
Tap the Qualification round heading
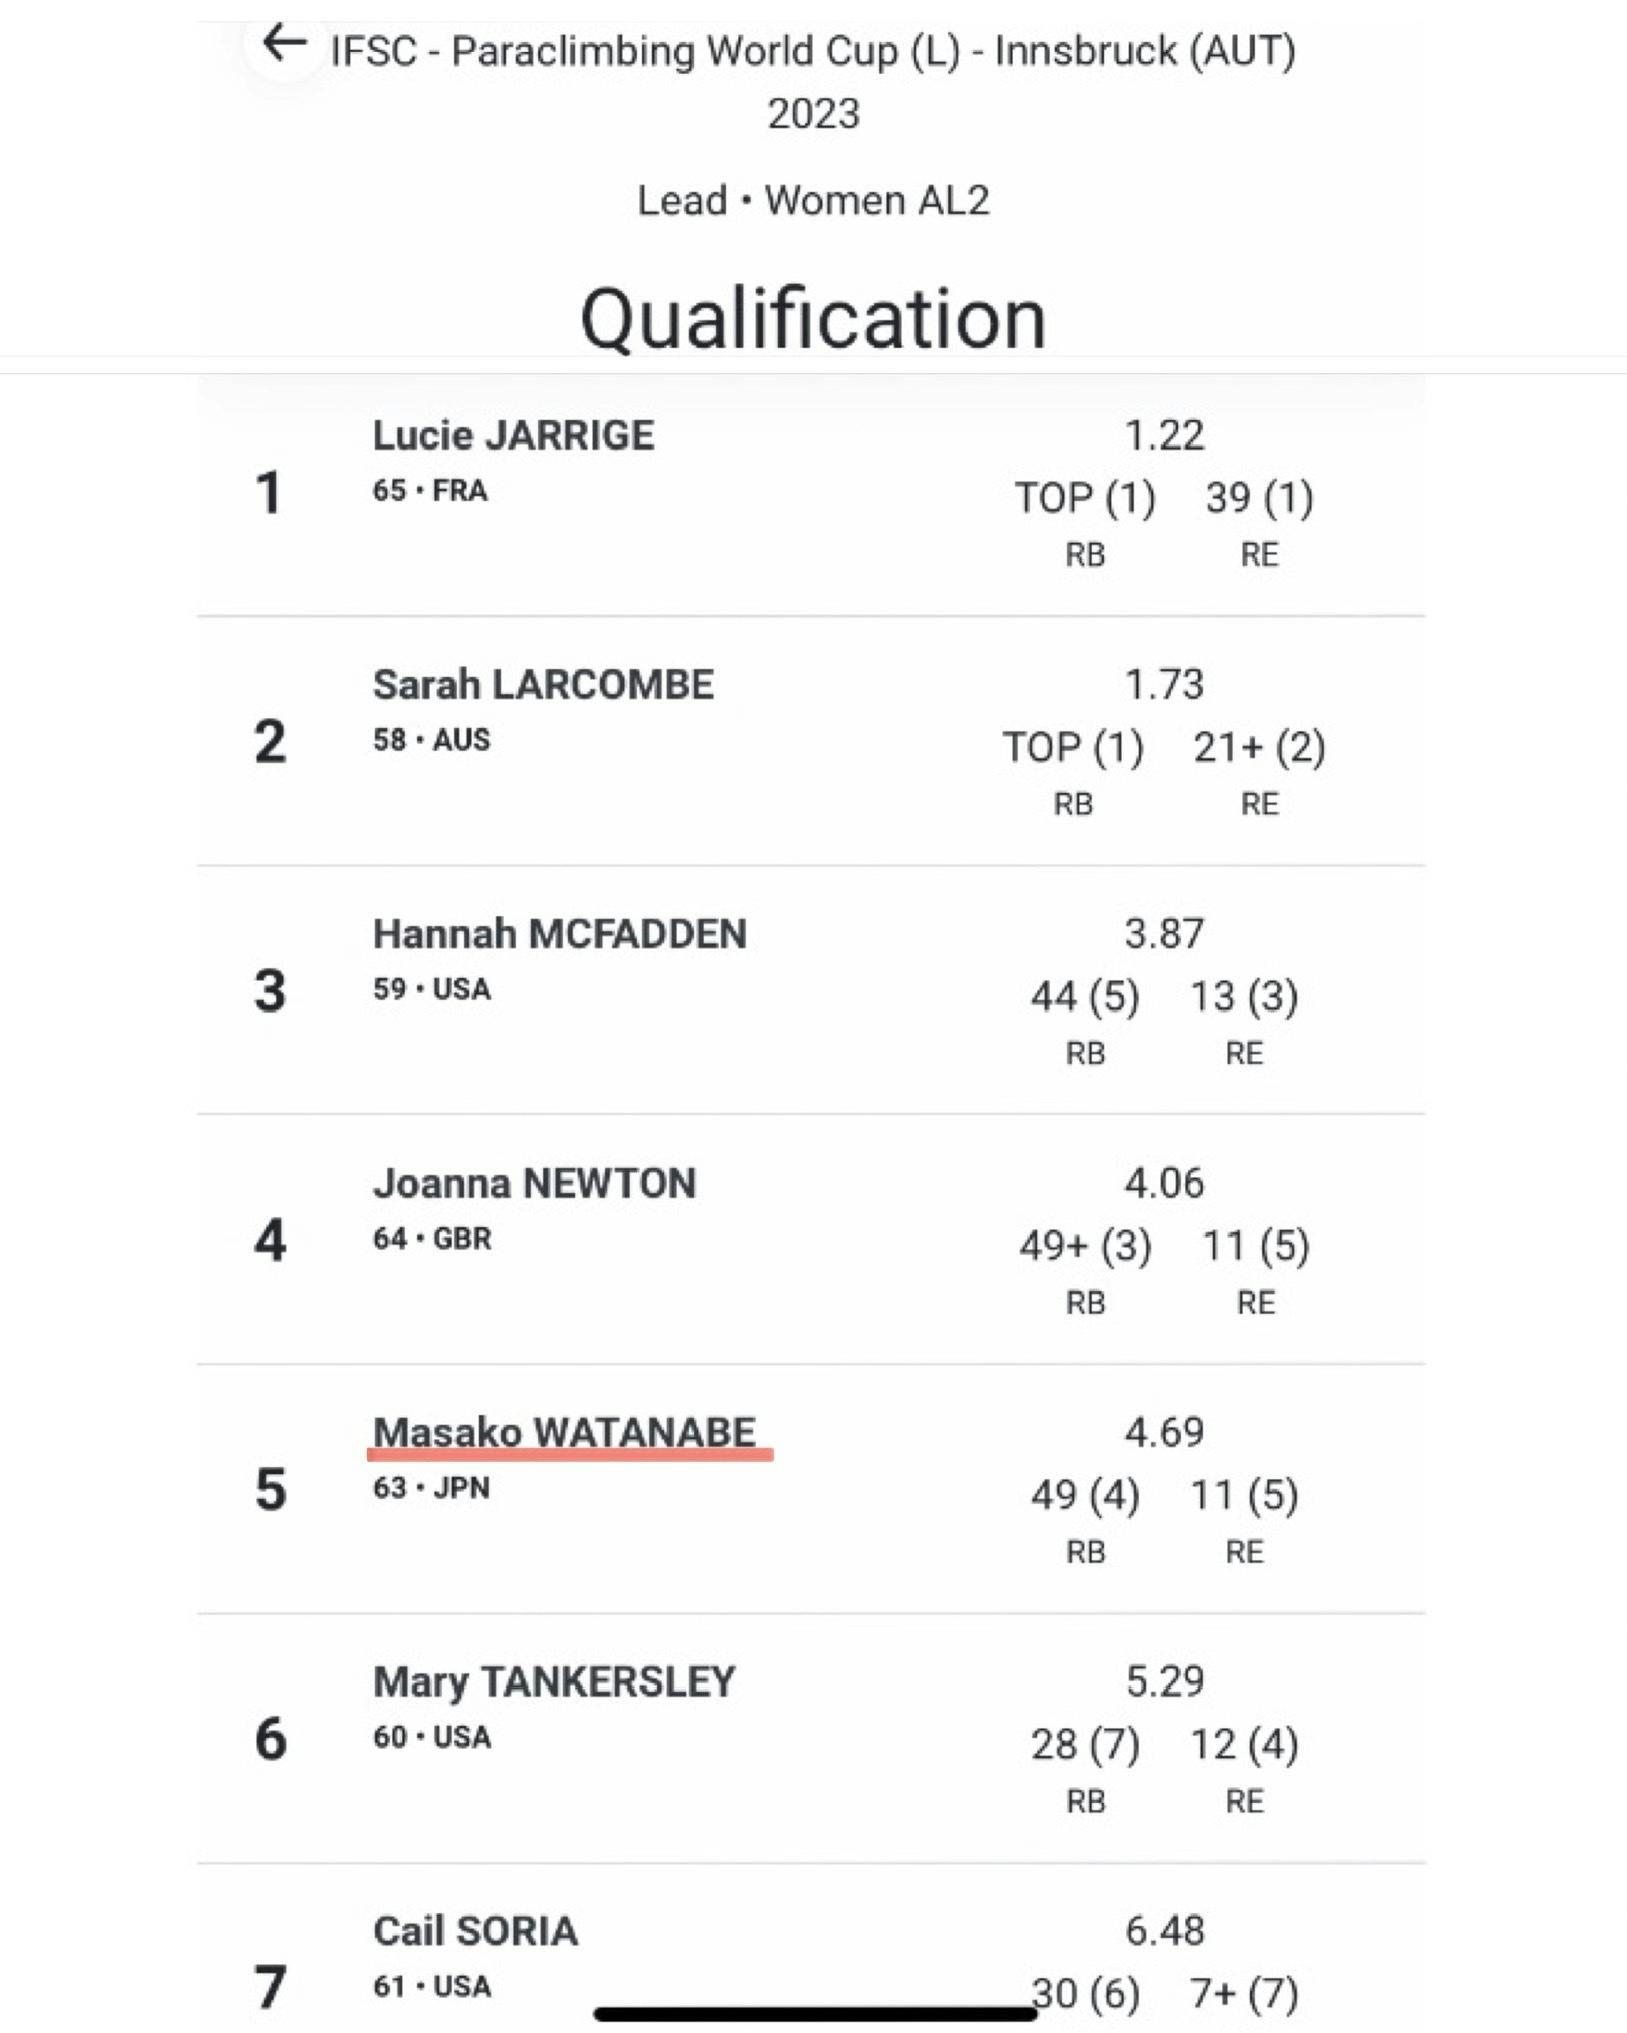point(813,319)
